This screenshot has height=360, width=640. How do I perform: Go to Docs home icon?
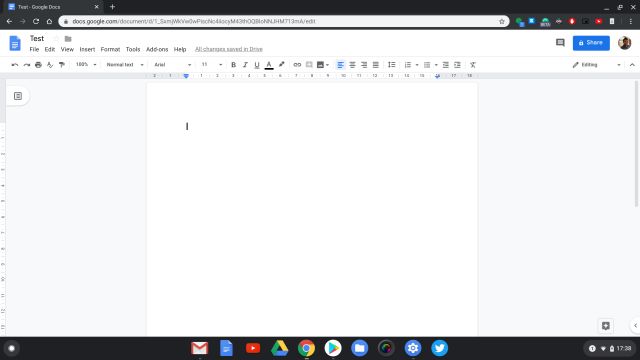pyautogui.click(x=15, y=43)
